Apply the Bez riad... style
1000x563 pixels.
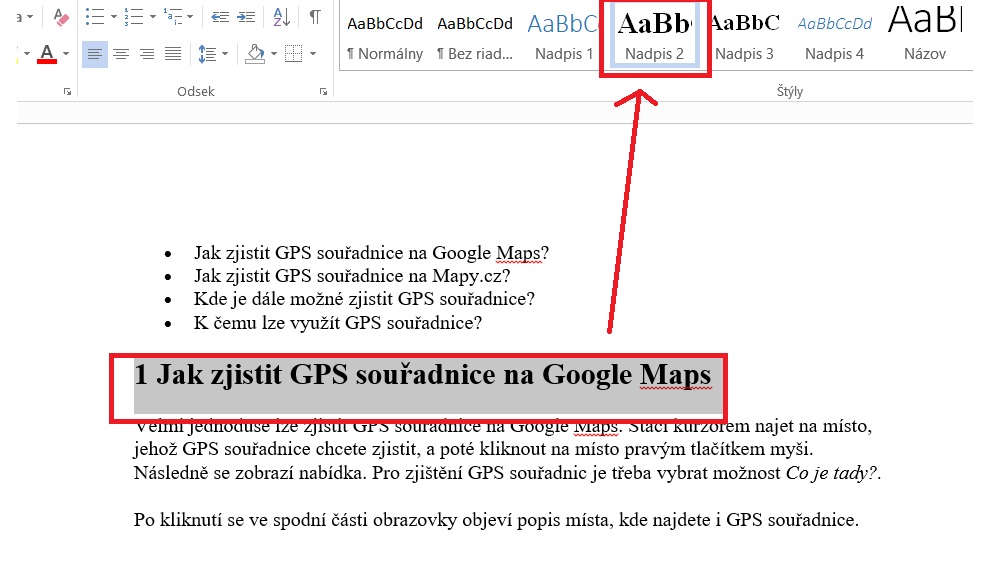click(x=474, y=37)
